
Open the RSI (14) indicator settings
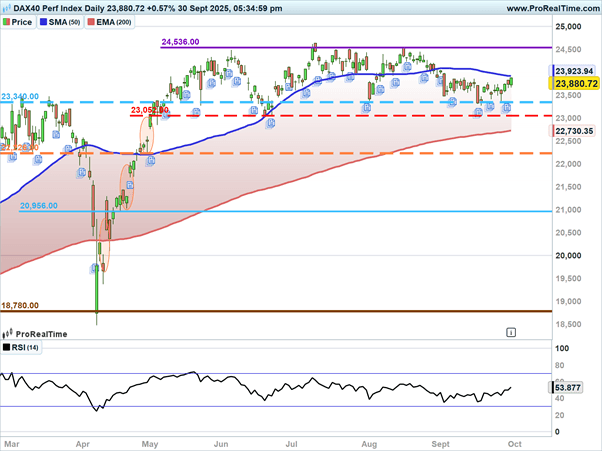coord(24,348)
